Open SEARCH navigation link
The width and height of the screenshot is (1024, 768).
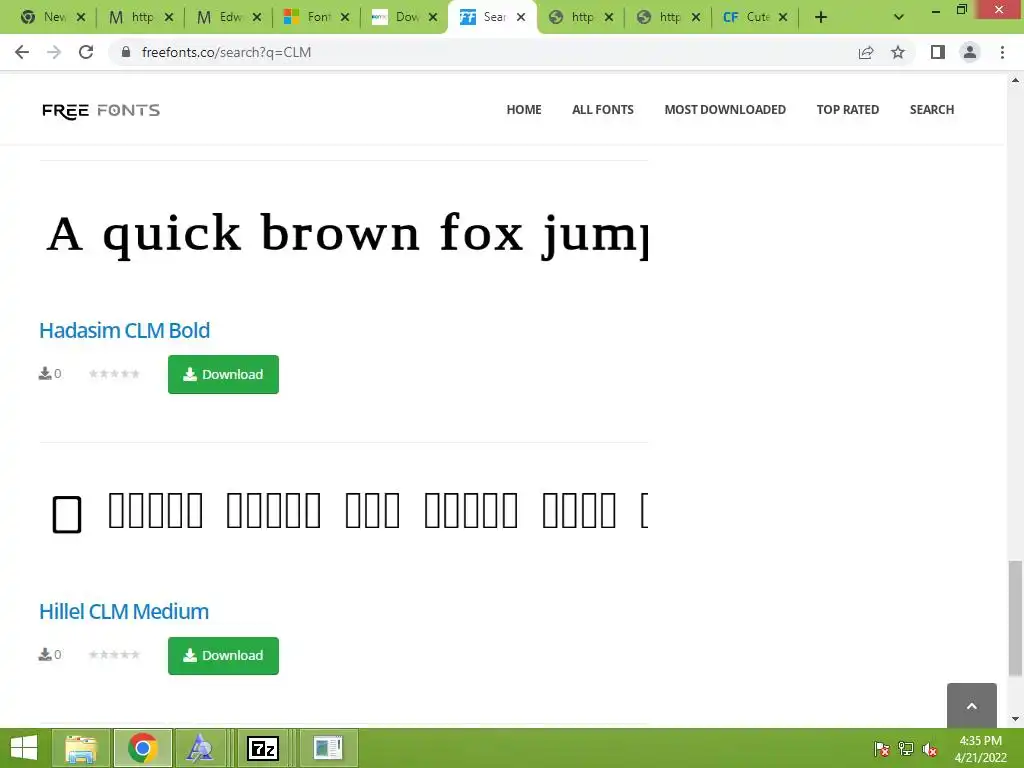coord(932,110)
